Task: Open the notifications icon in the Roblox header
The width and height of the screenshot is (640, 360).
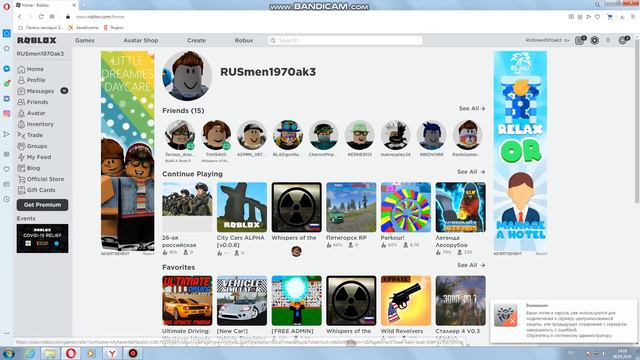Action: click(x=579, y=40)
